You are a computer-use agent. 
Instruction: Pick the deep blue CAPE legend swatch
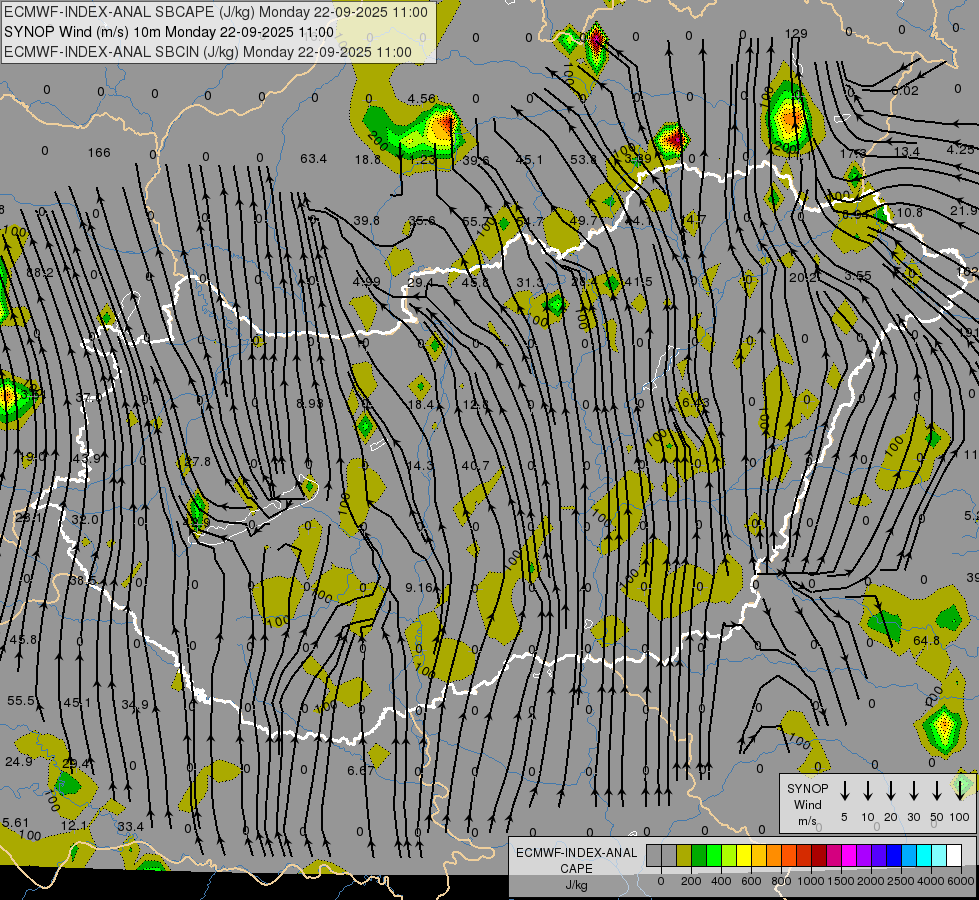click(894, 855)
